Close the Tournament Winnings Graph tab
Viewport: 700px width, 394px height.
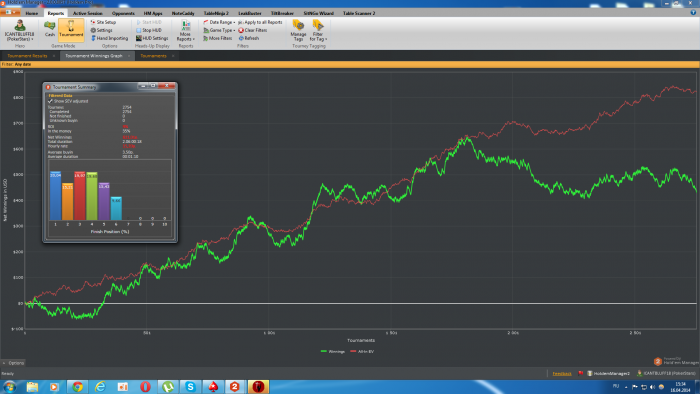[129, 56]
